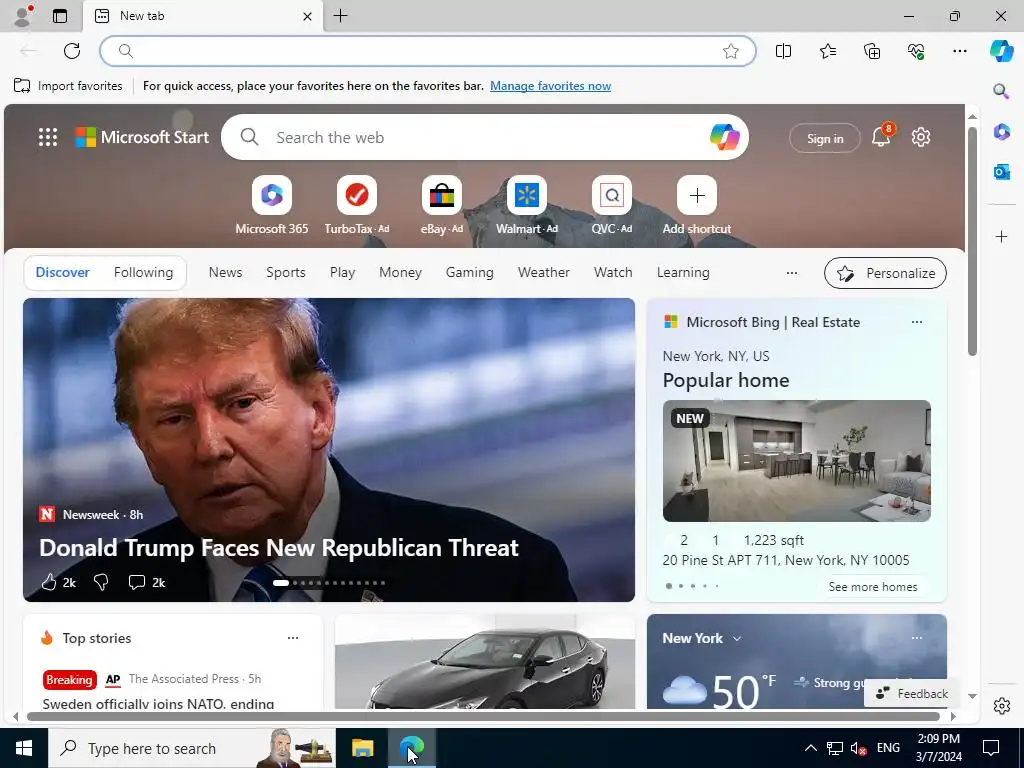Viewport: 1024px width, 768px height.
Task: Open the Edge profile icon
Action: 24,16
